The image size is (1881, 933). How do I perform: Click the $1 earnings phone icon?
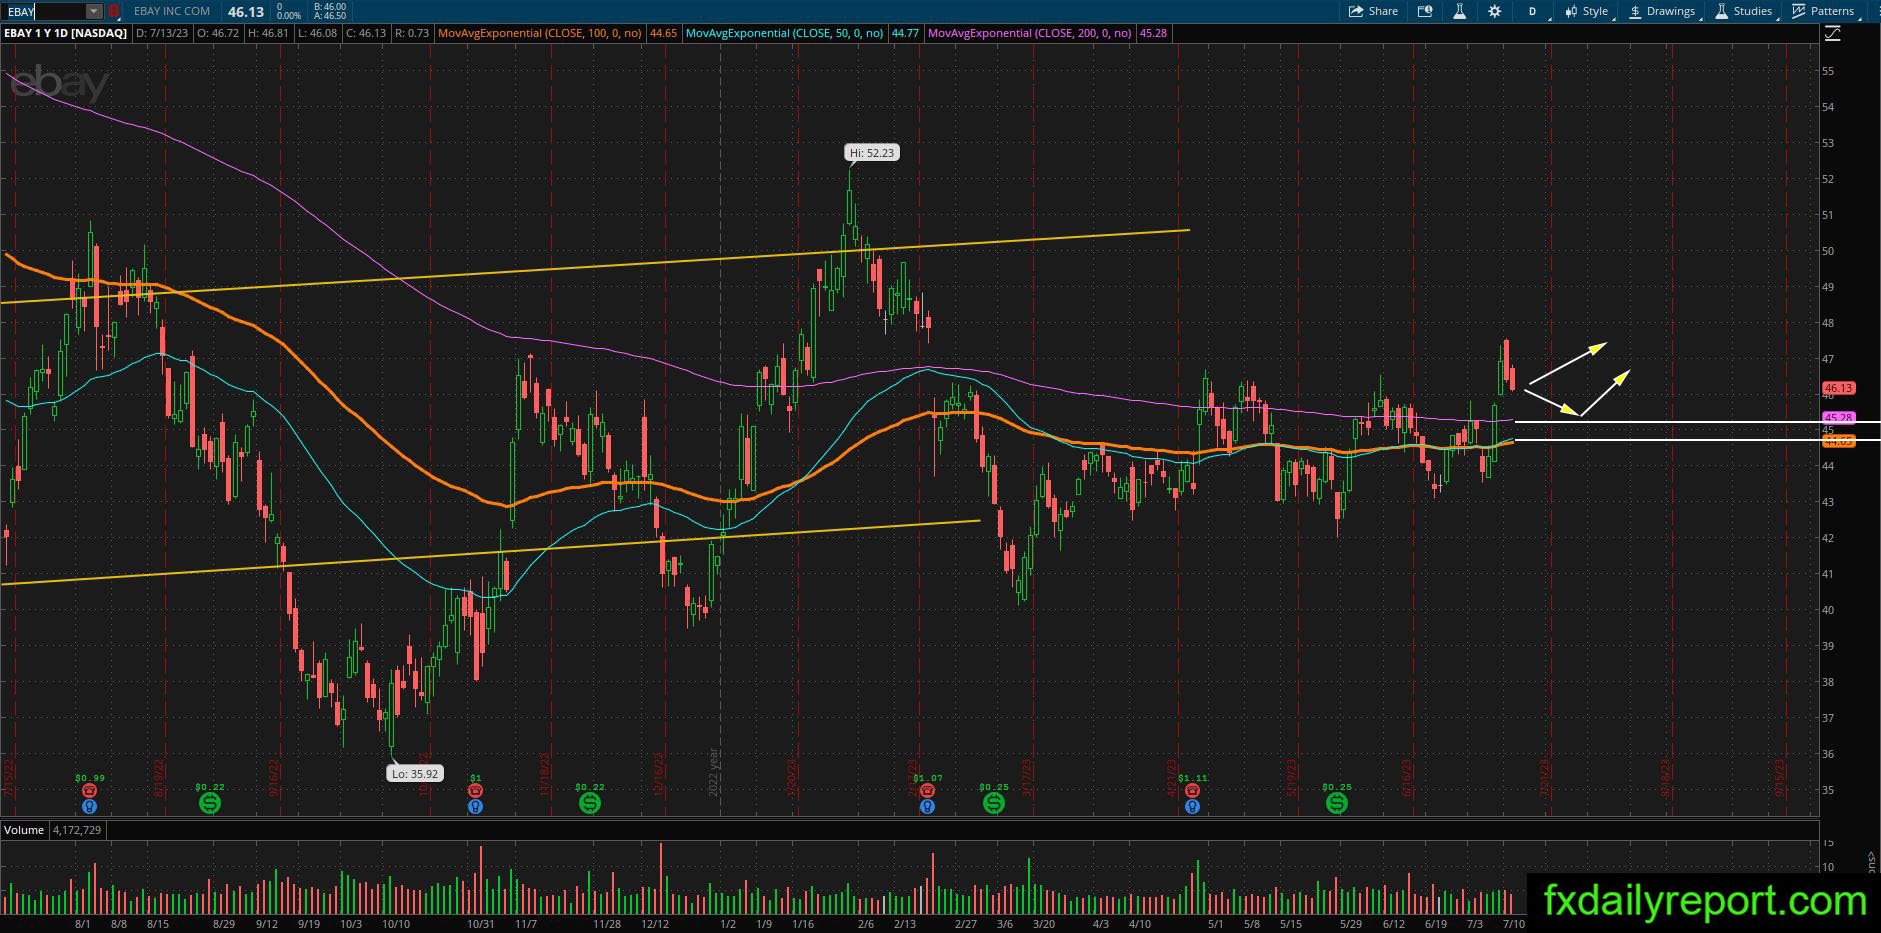click(x=475, y=790)
